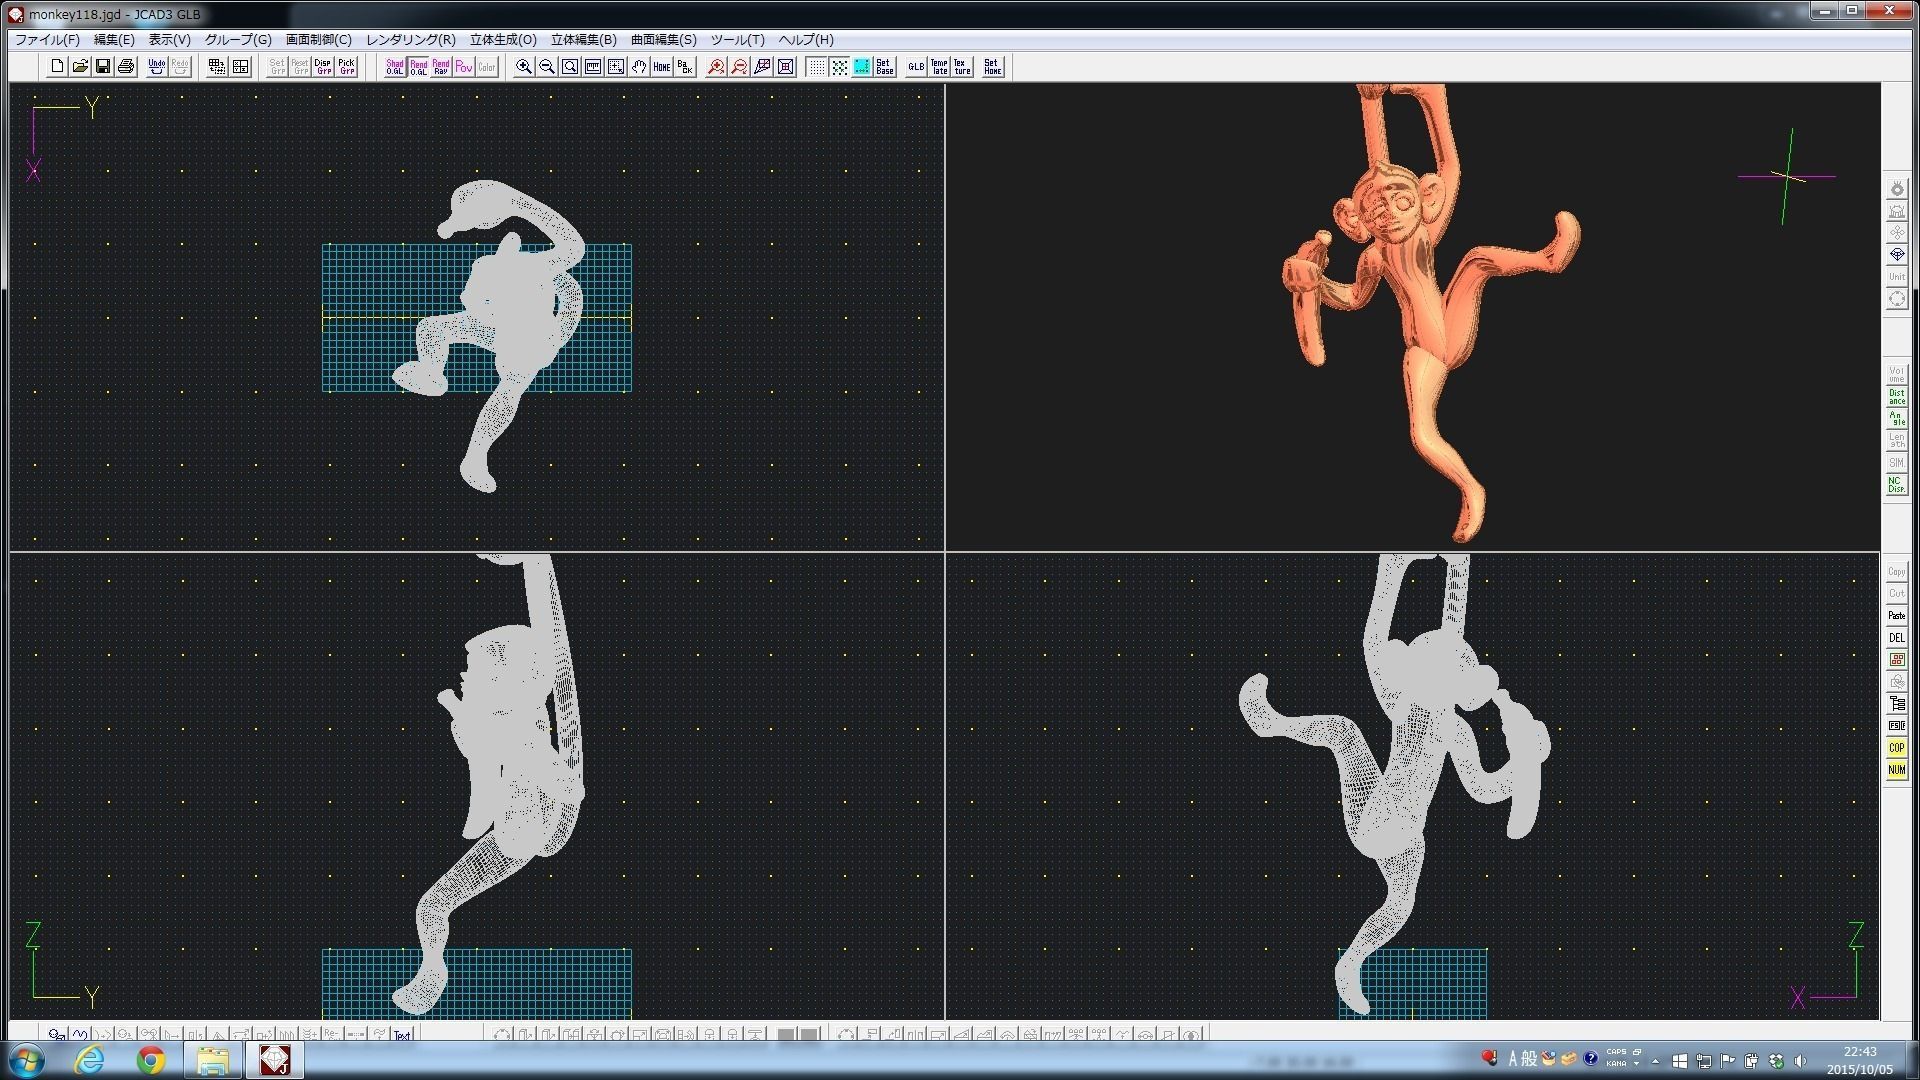
Task: Open the 立体生成(O) menu
Action: [x=503, y=40]
